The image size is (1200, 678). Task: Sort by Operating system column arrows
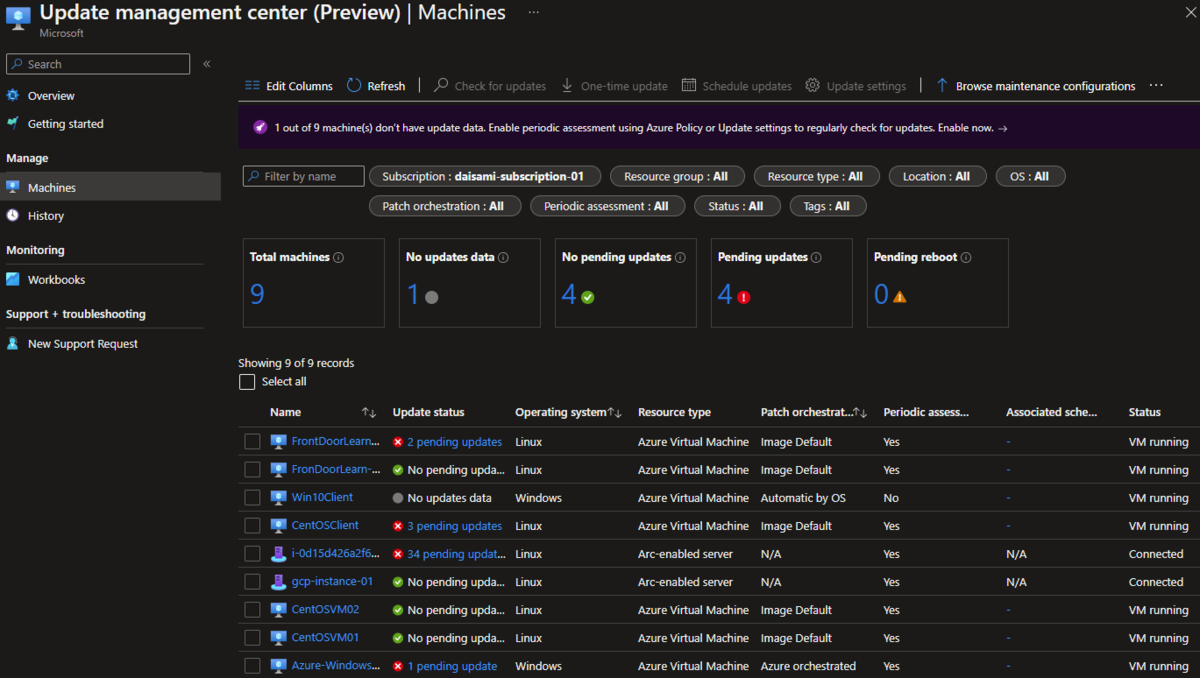pos(615,413)
